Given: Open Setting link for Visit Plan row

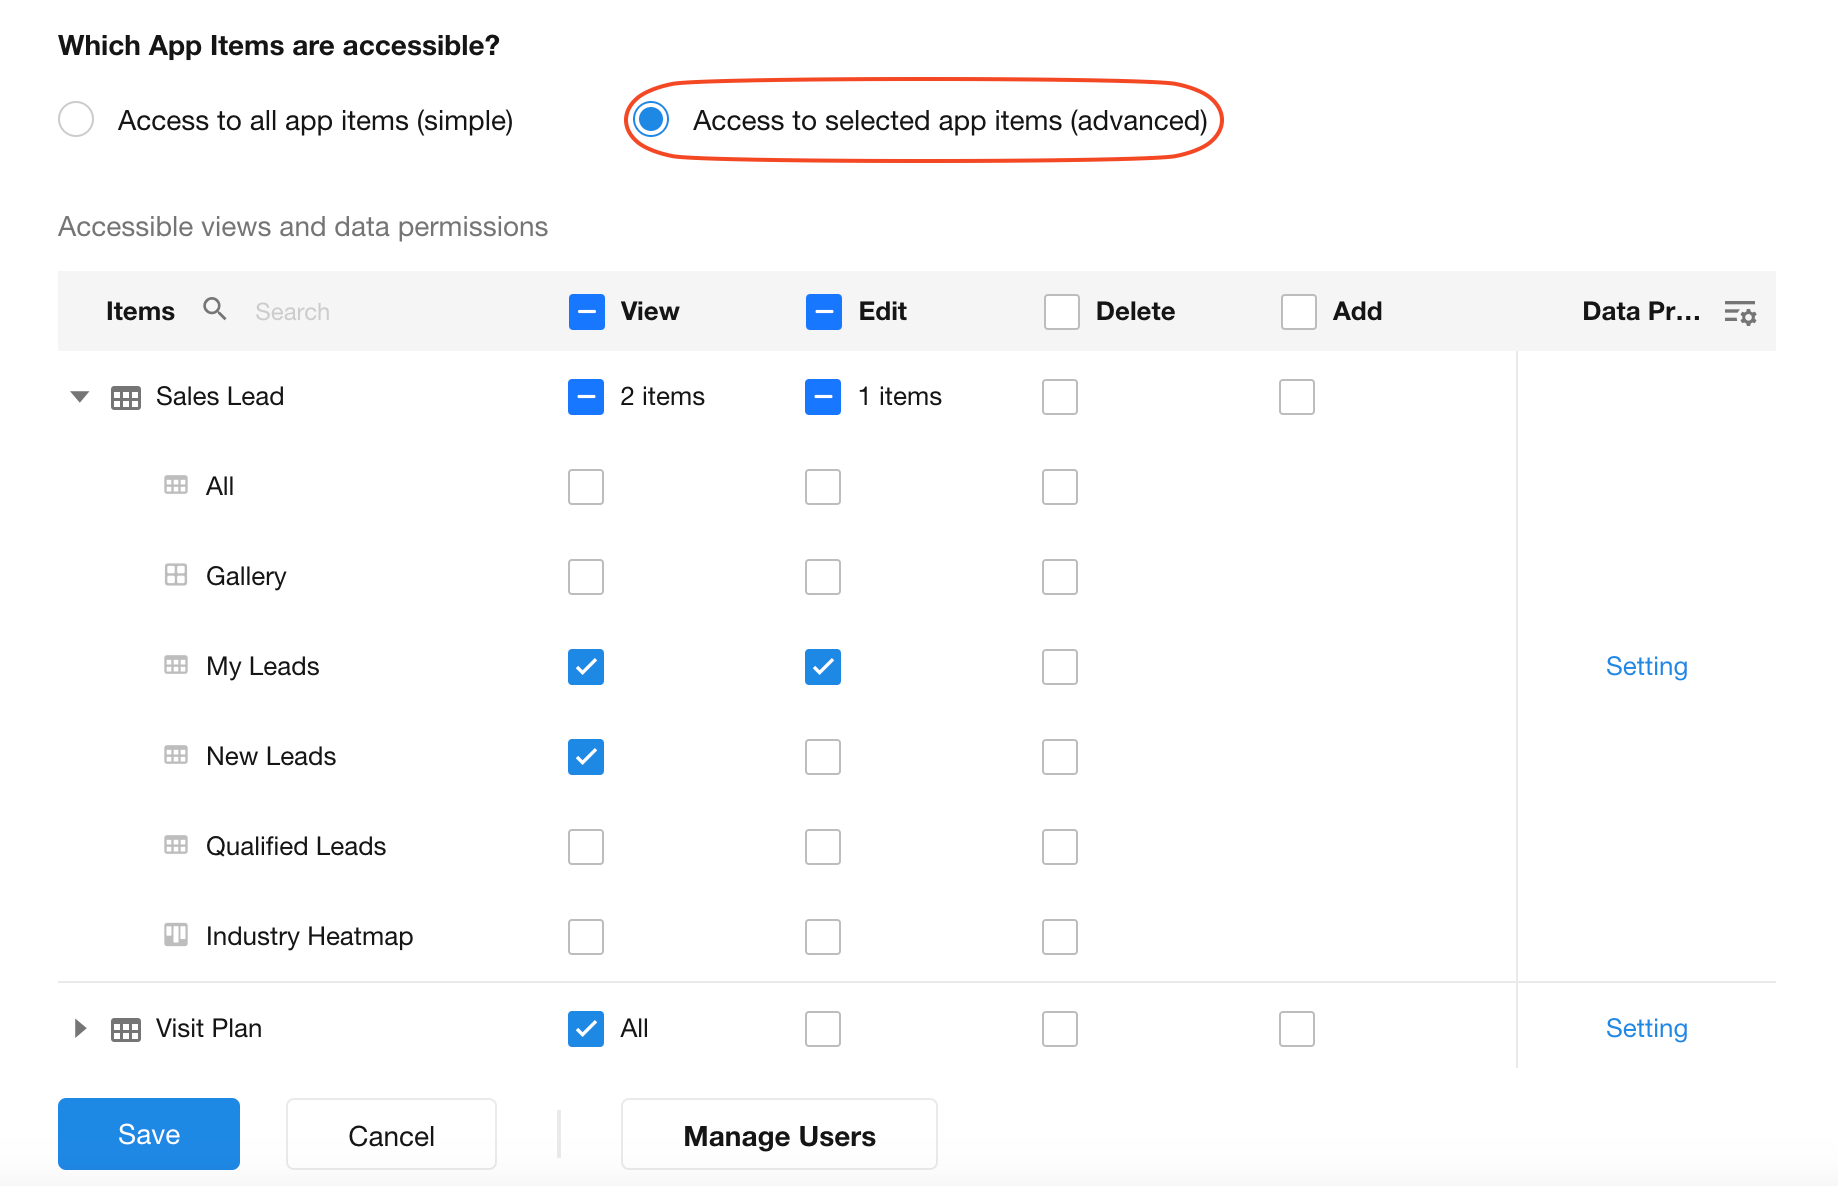Looking at the screenshot, I should tap(1646, 1029).
